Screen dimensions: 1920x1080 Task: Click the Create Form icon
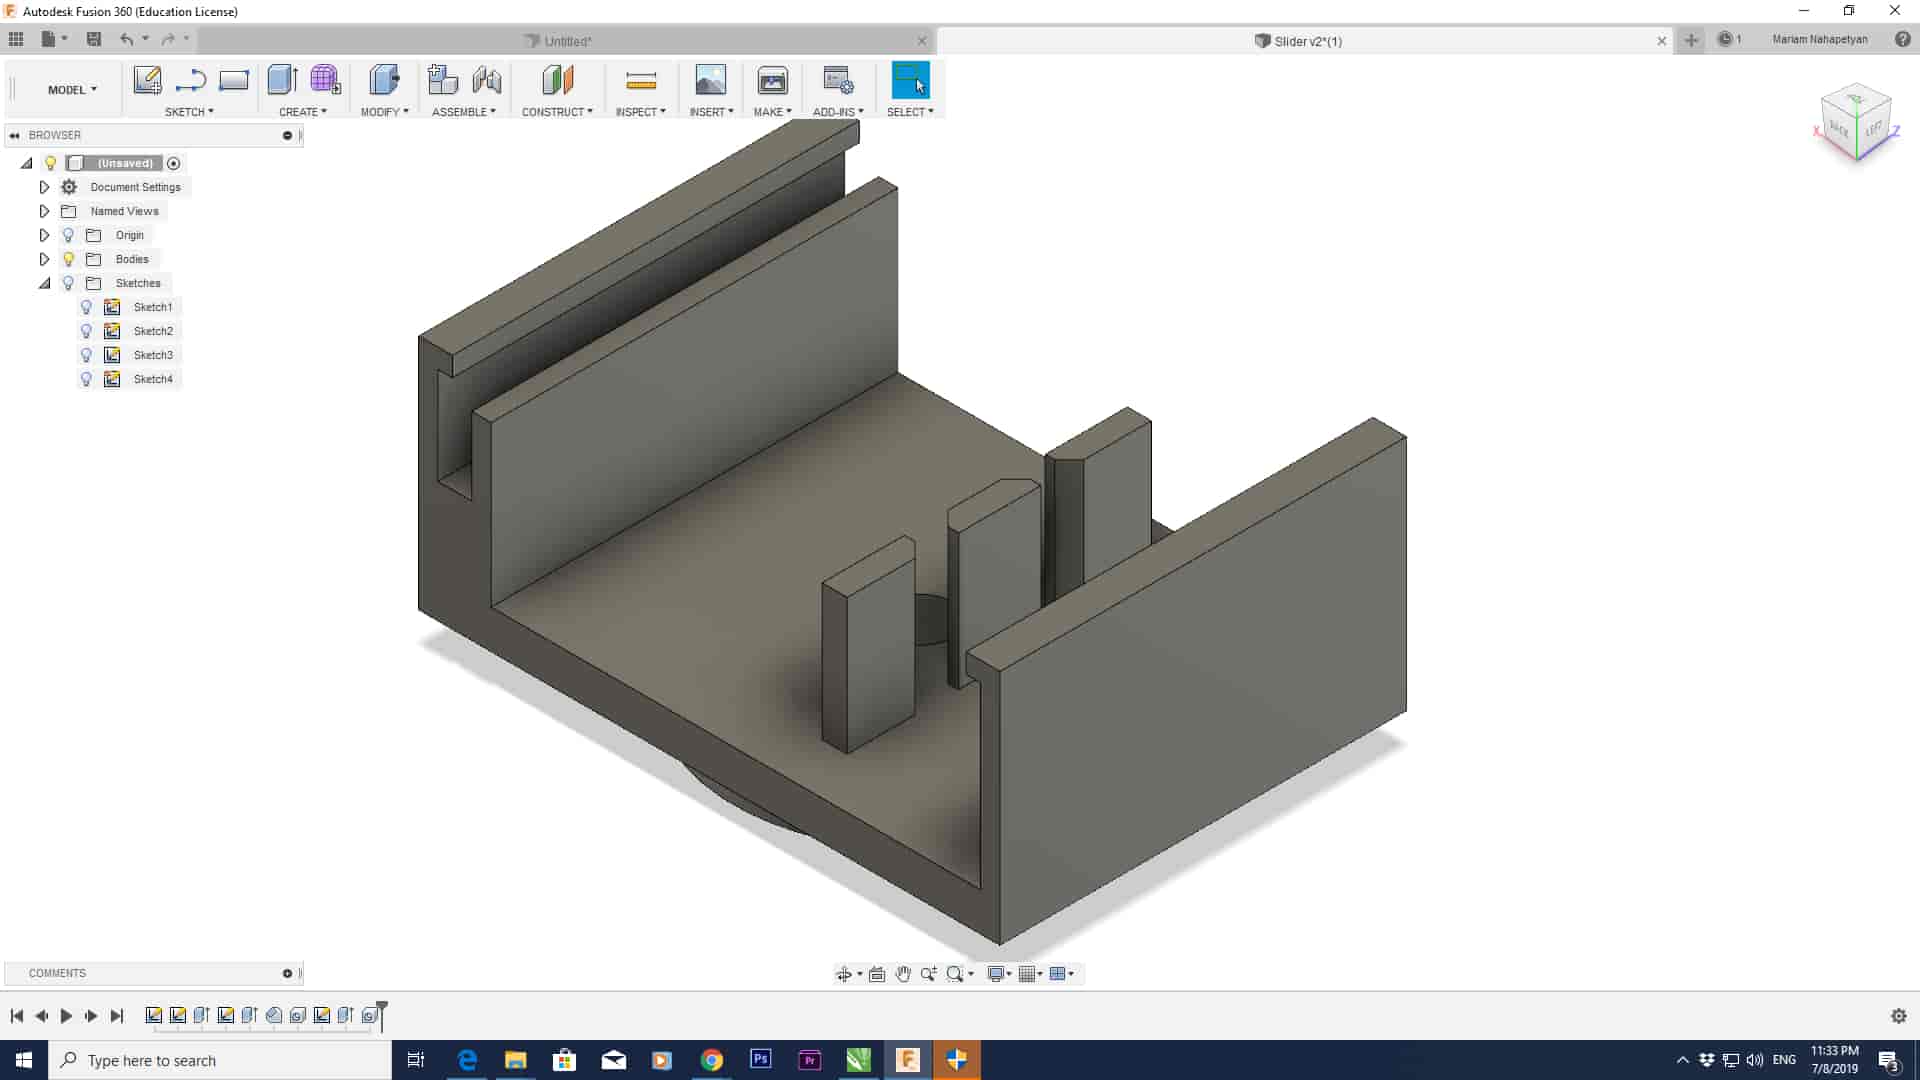point(325,80)
